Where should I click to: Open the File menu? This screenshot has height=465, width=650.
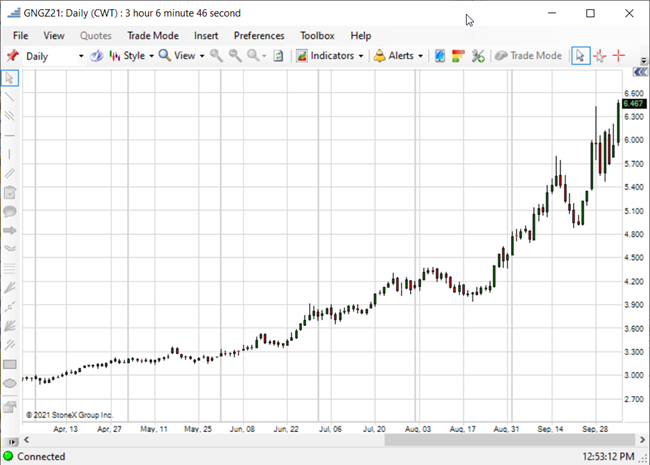(x=21, y=36)
